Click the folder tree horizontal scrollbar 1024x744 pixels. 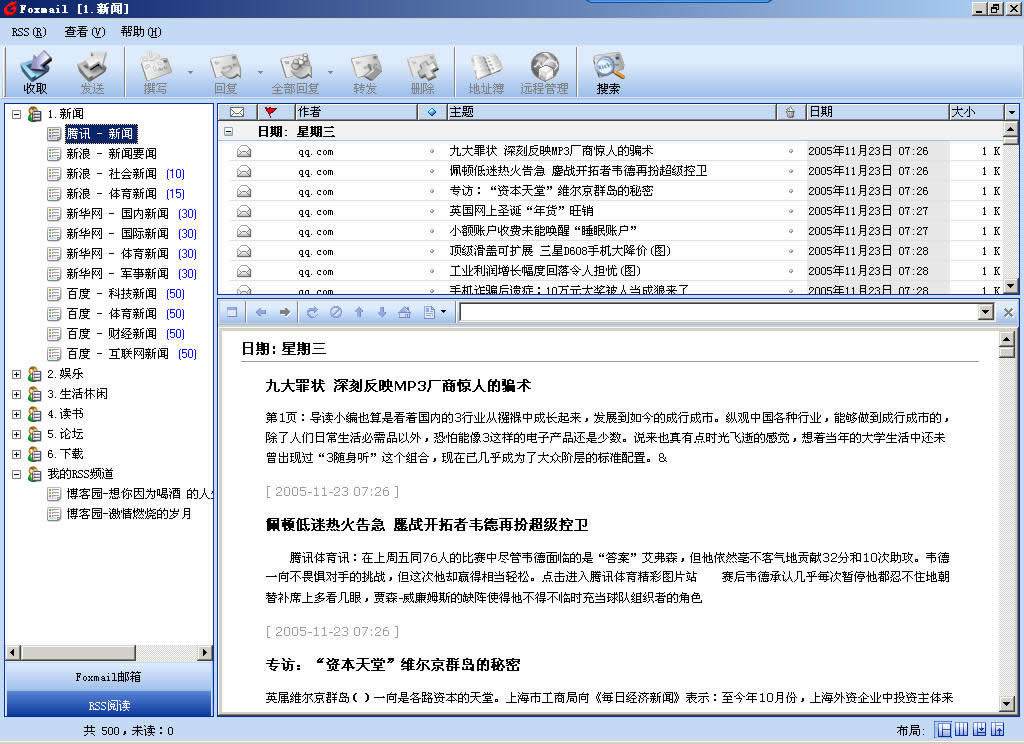(108, 652)
